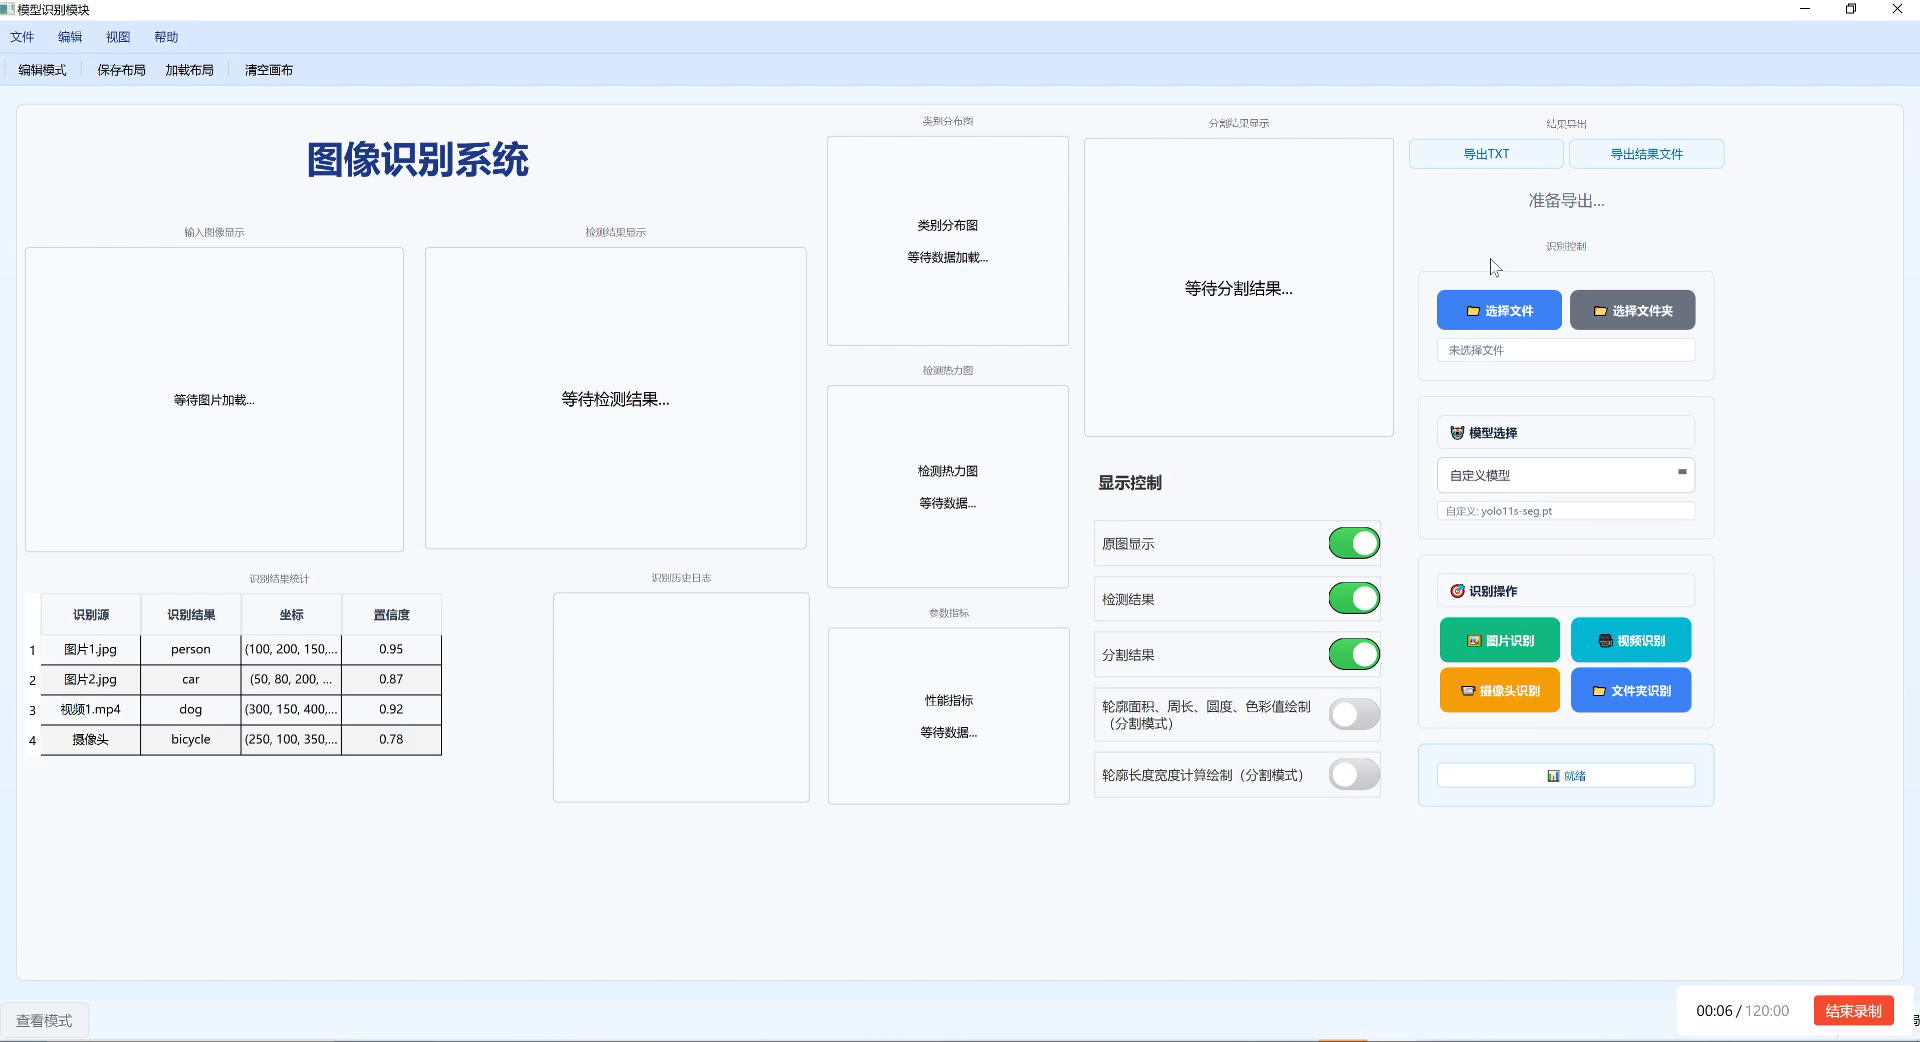1920x1042 pixels.
Task: Click the 就绪 ready status bar indicator
Action: tap(1565, 775)
